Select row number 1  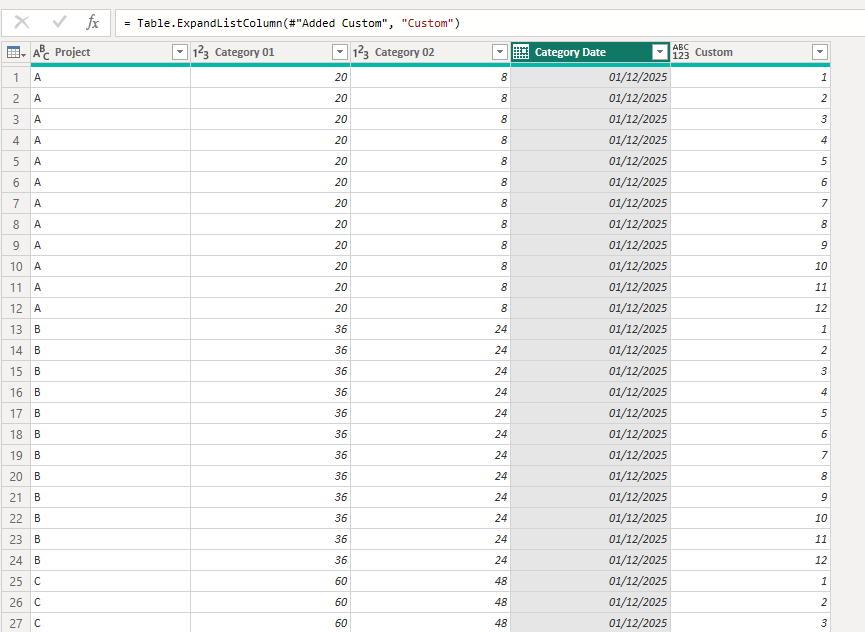(16, 78)
